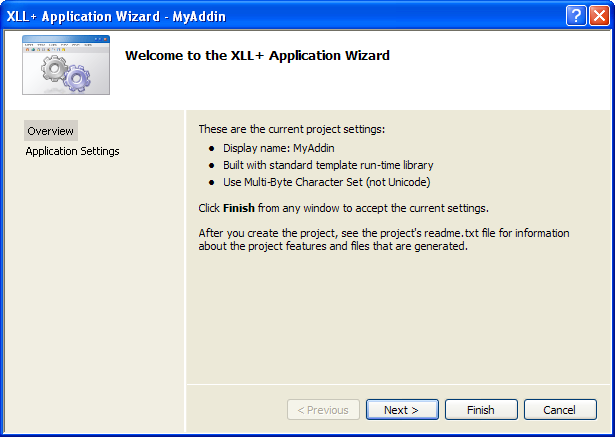615x437 pixels.
Task: Click the Multi-Byte Character Set line
Action: click(327, 182)
